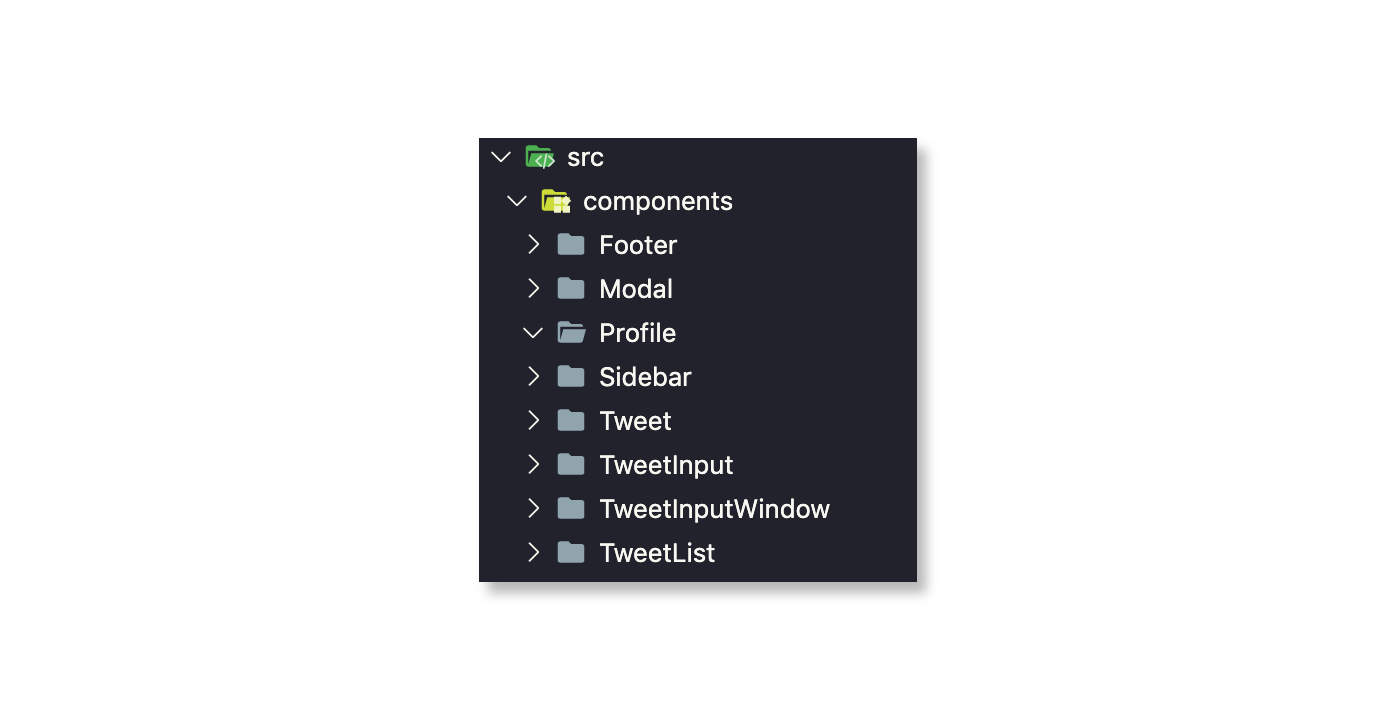Image resolution: width=1397 pixels, height=722 pixels.
Task: Expand the Modal folder chevron
Action: 533,289
